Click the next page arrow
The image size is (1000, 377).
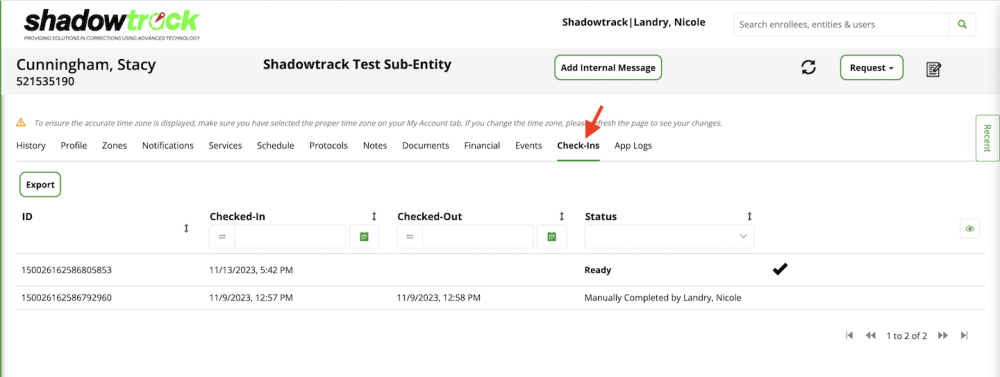click(x=943, y=336)
